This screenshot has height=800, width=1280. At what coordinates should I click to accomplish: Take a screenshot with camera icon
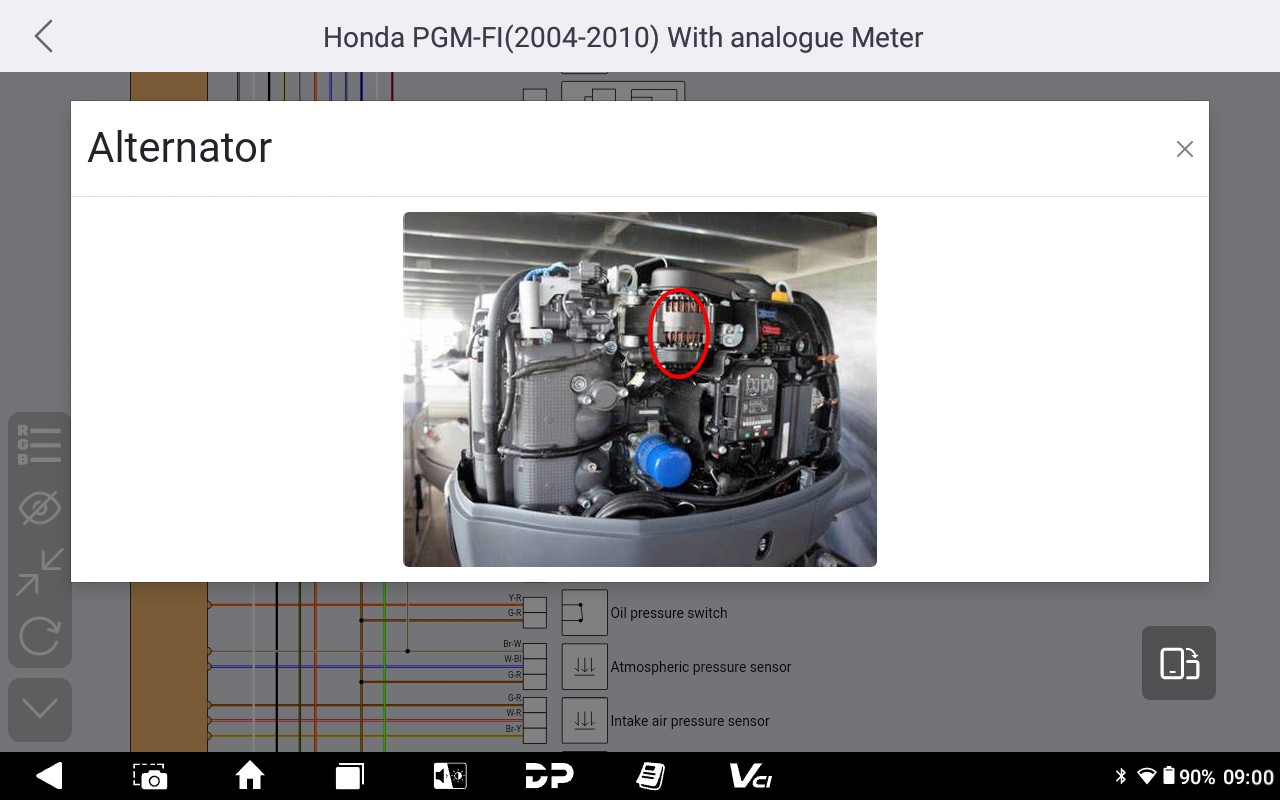coord(150,776)
